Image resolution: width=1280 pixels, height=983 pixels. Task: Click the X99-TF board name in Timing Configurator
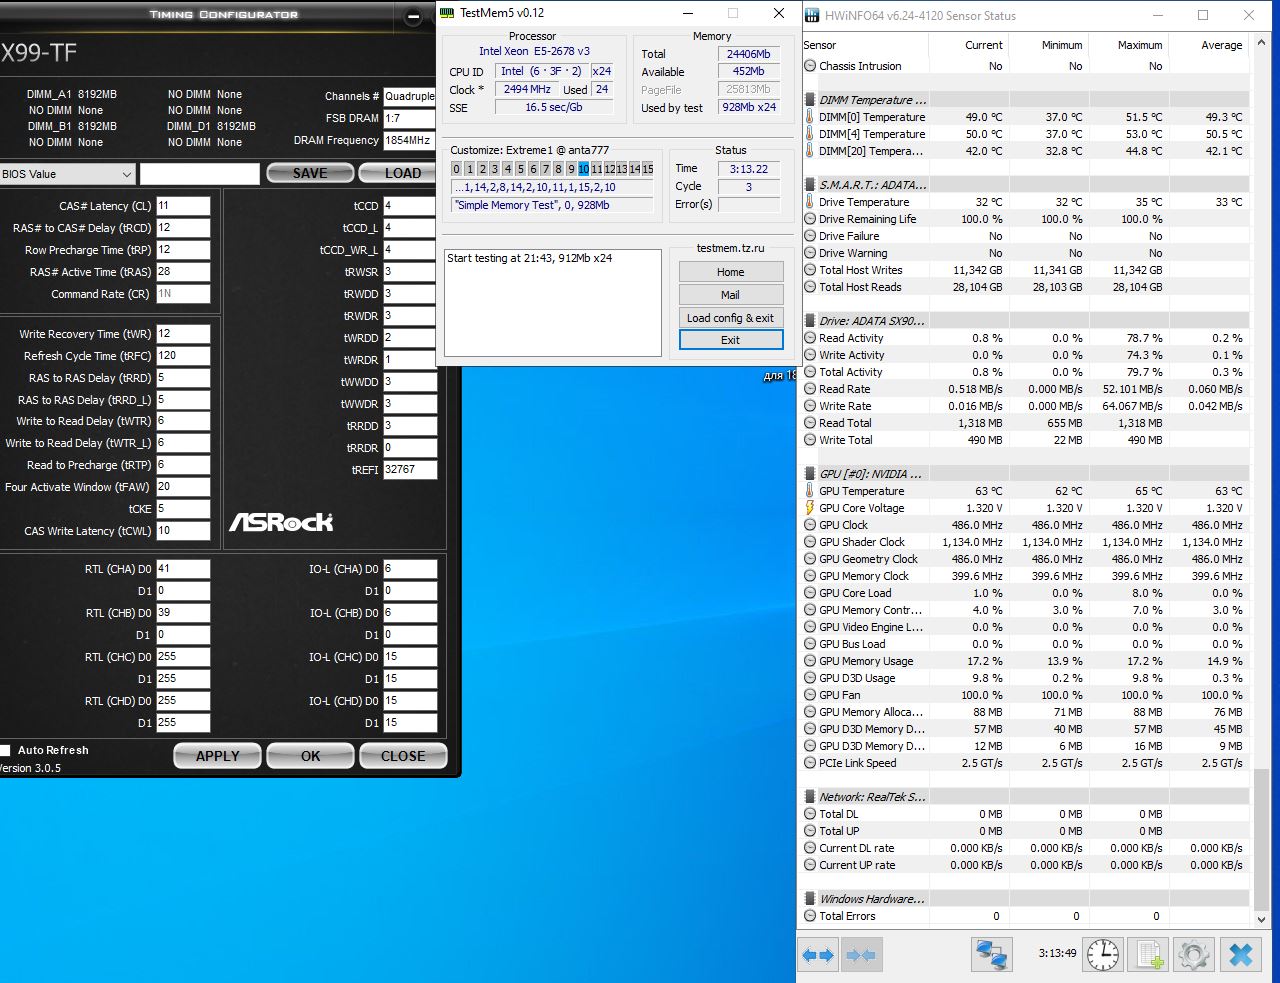click(38, 53)
